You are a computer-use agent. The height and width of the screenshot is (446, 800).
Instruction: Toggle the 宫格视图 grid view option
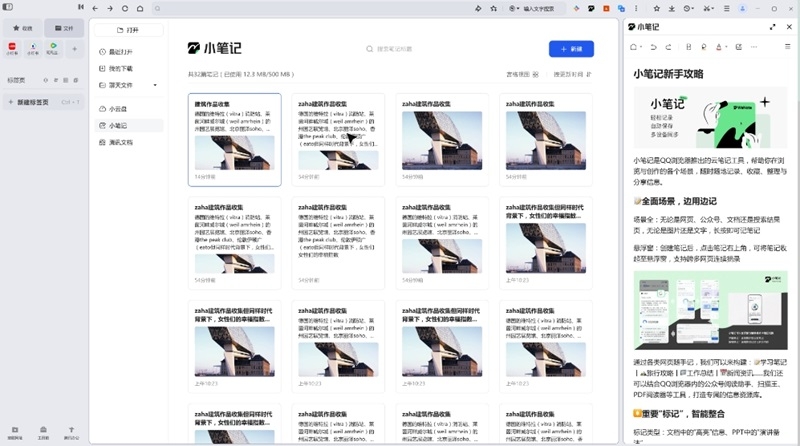tap(522, 75)
